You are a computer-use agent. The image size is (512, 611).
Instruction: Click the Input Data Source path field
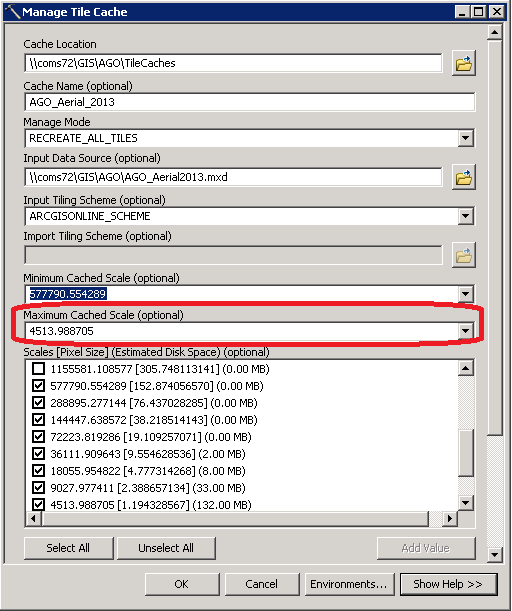[x=233, y=177]
